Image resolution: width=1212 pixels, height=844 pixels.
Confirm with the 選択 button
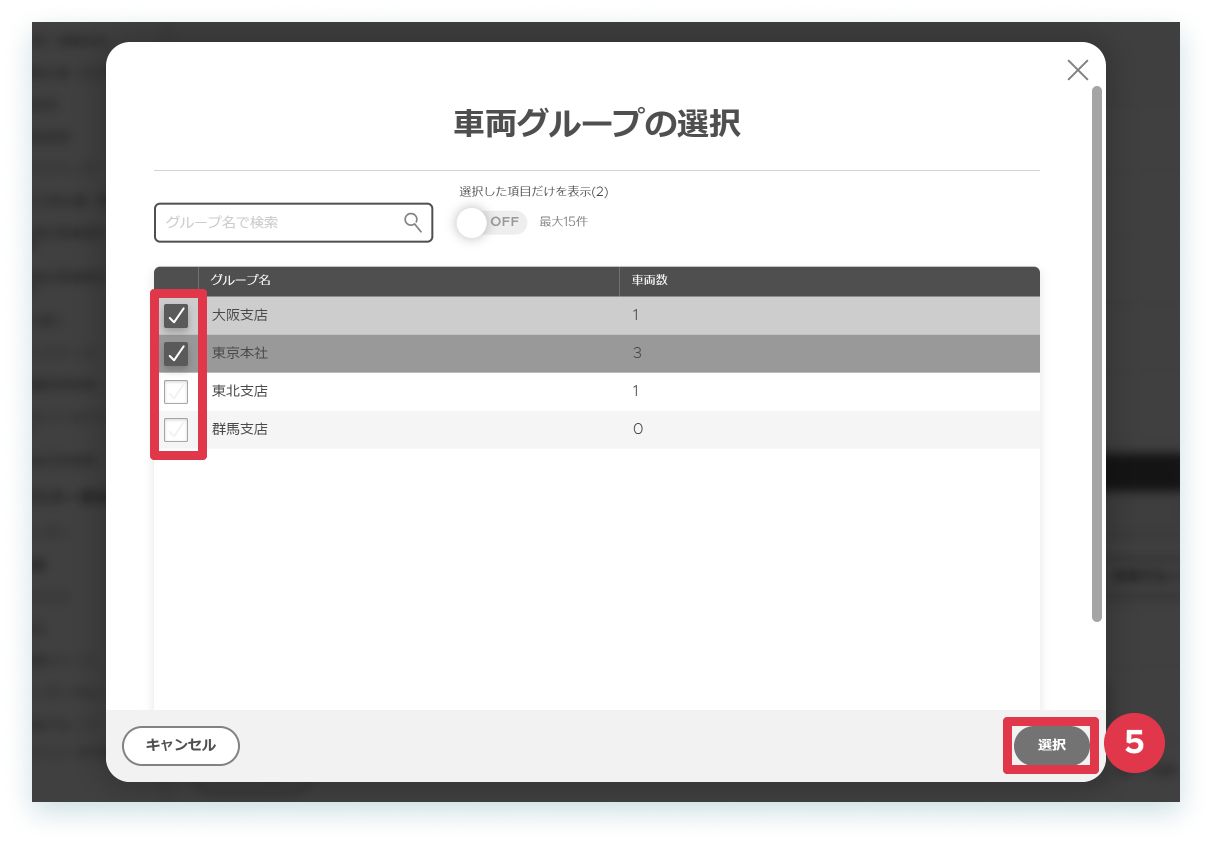[x=1052, y=745]
